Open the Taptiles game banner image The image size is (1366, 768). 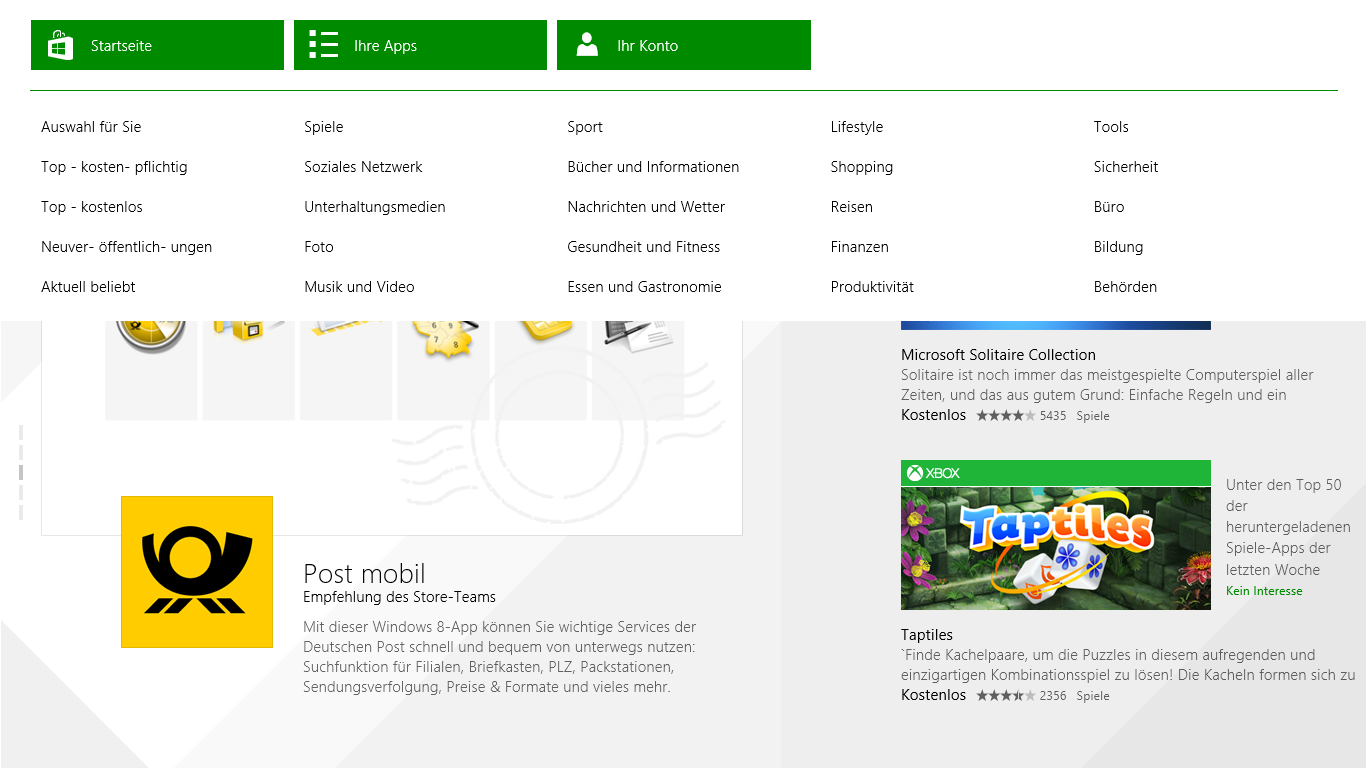(1056, 548)
